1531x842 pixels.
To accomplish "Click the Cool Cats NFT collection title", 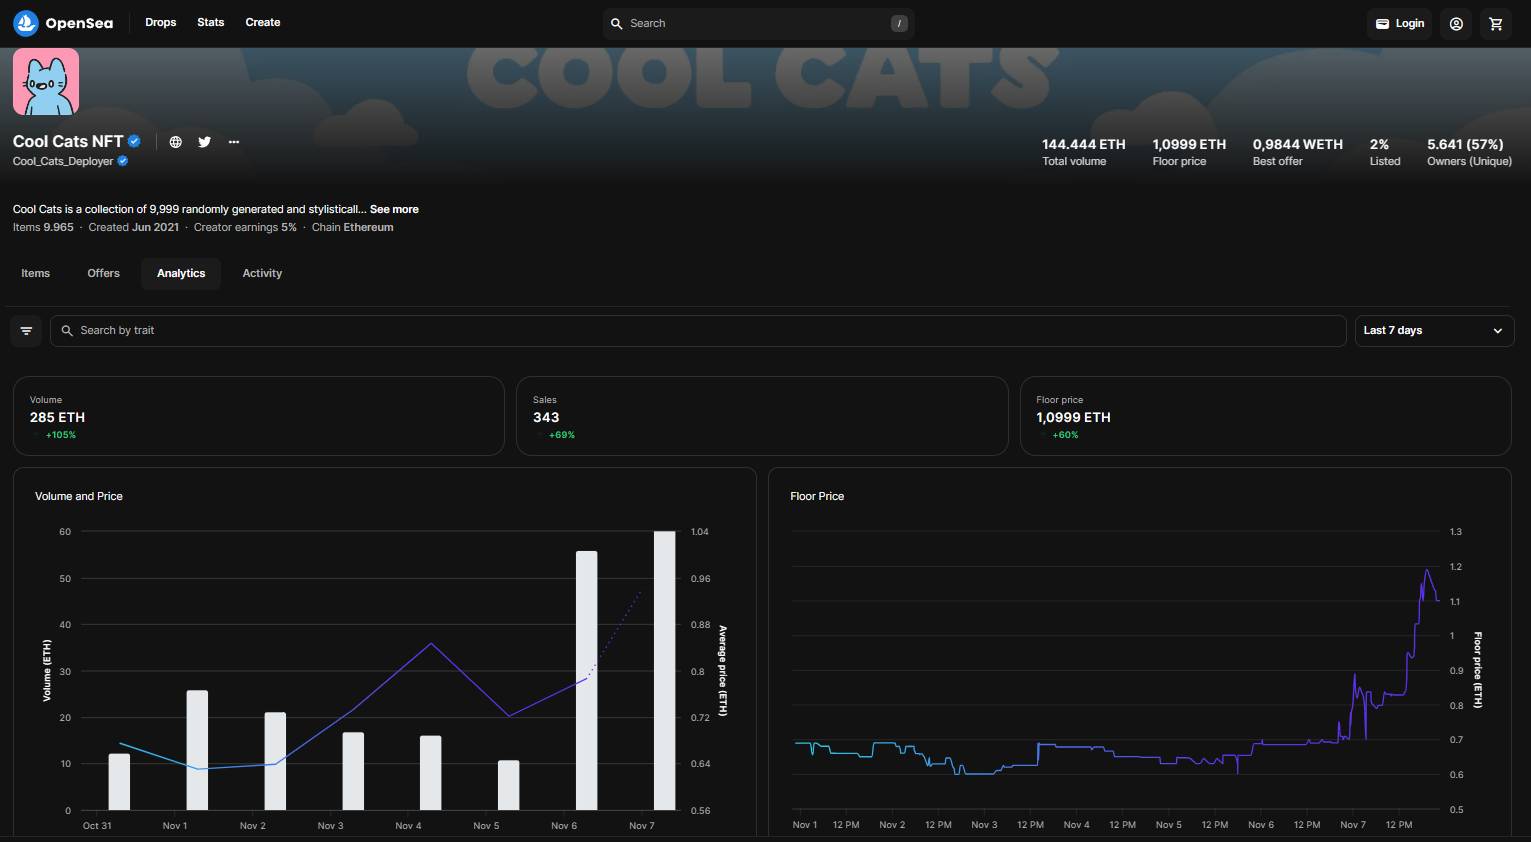I will (68, 141).
